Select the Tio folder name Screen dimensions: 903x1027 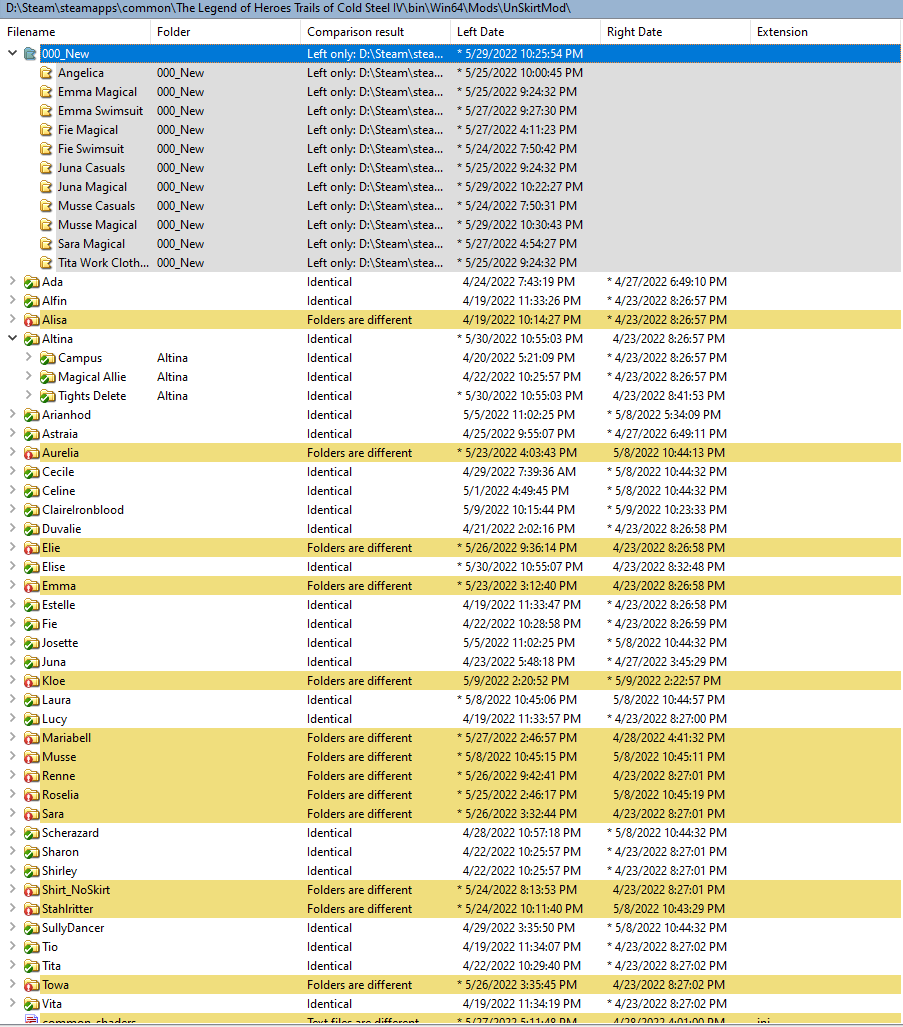(50, 946)
